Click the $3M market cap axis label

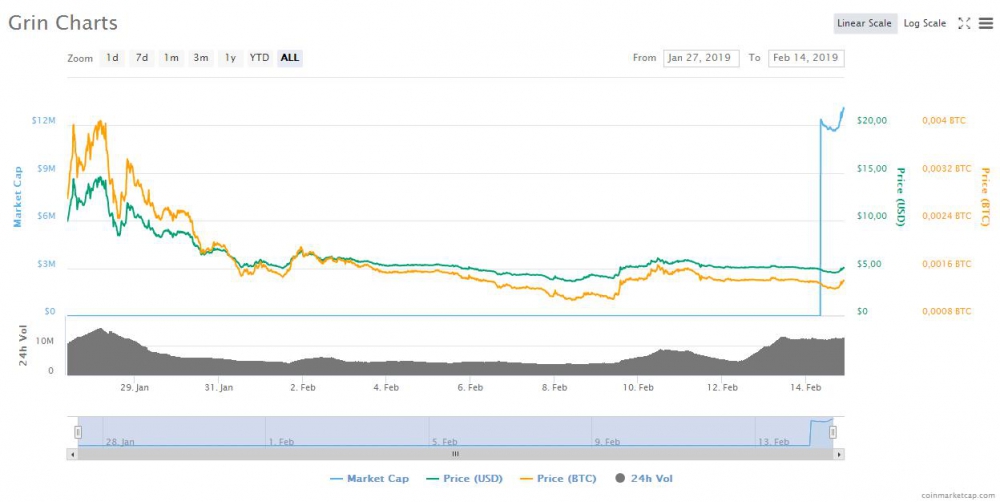(x=47, y=263)
